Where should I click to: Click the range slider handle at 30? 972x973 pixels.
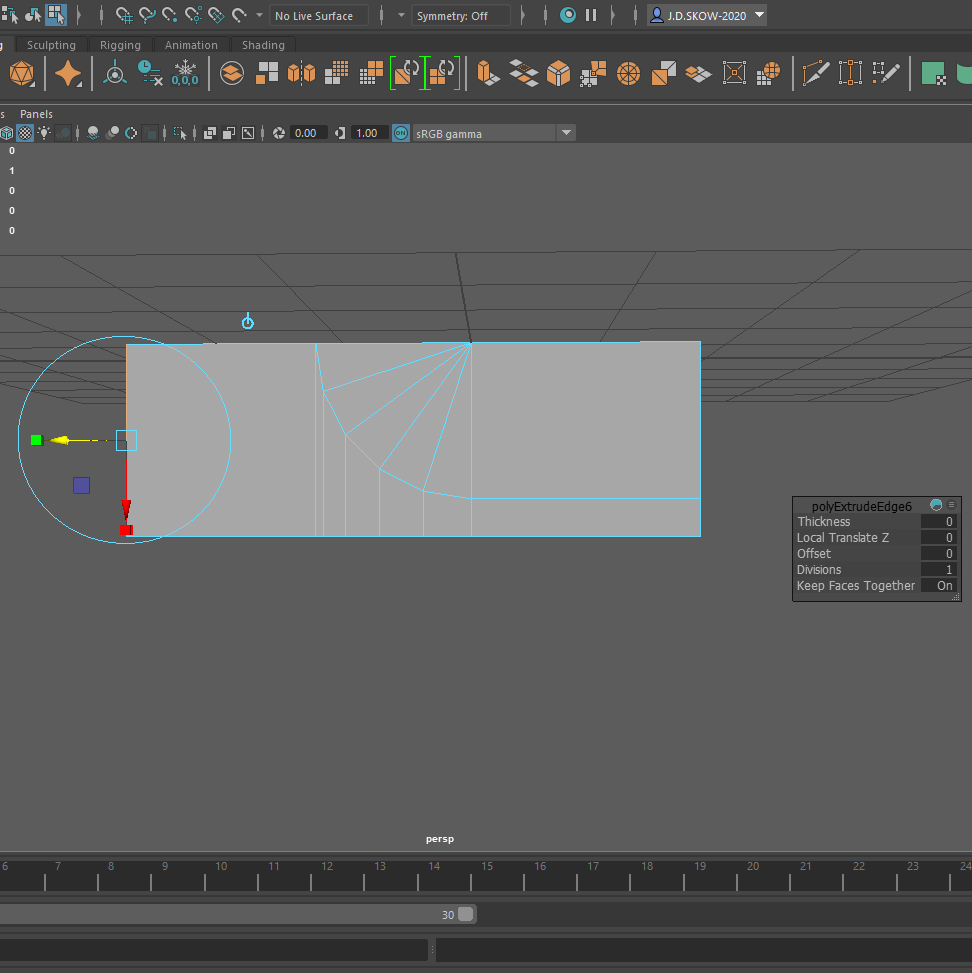[x=465, y=914]
